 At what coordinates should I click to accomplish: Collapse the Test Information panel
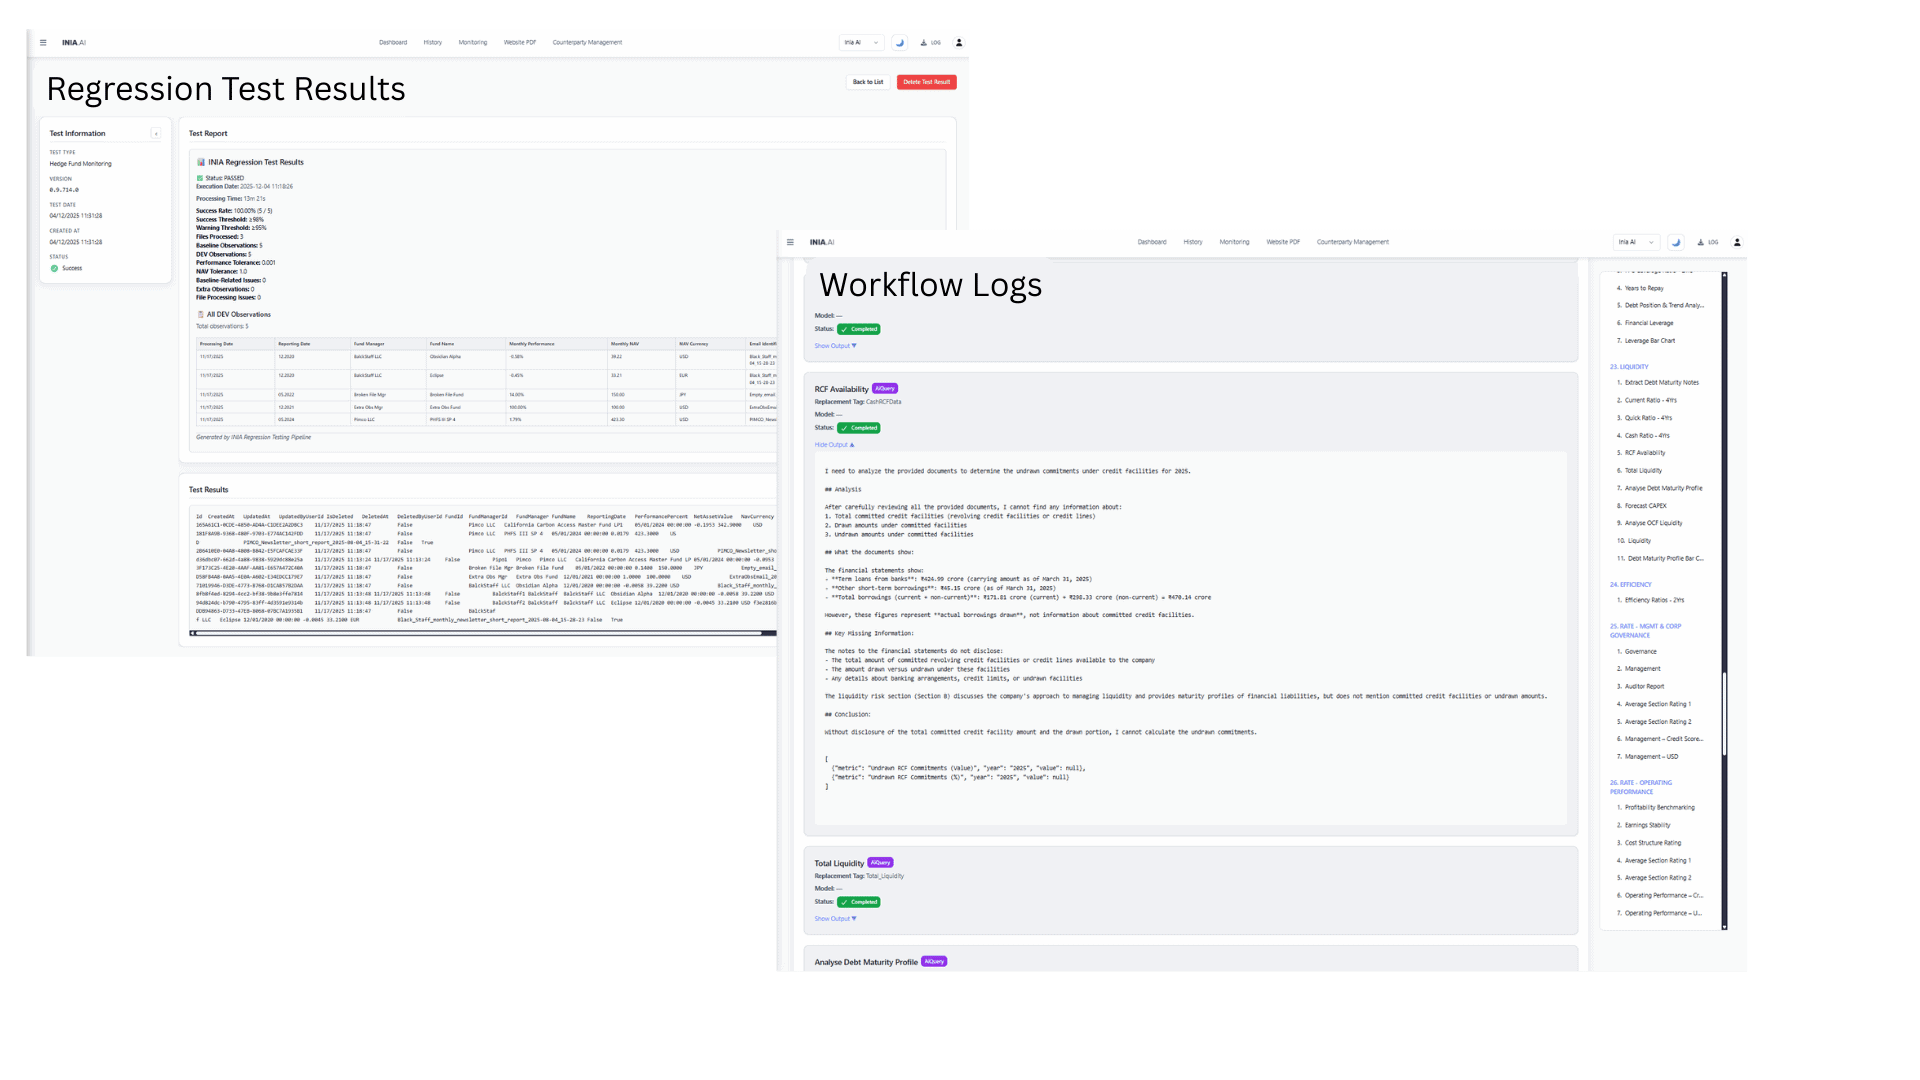click(x=156, y=134)
